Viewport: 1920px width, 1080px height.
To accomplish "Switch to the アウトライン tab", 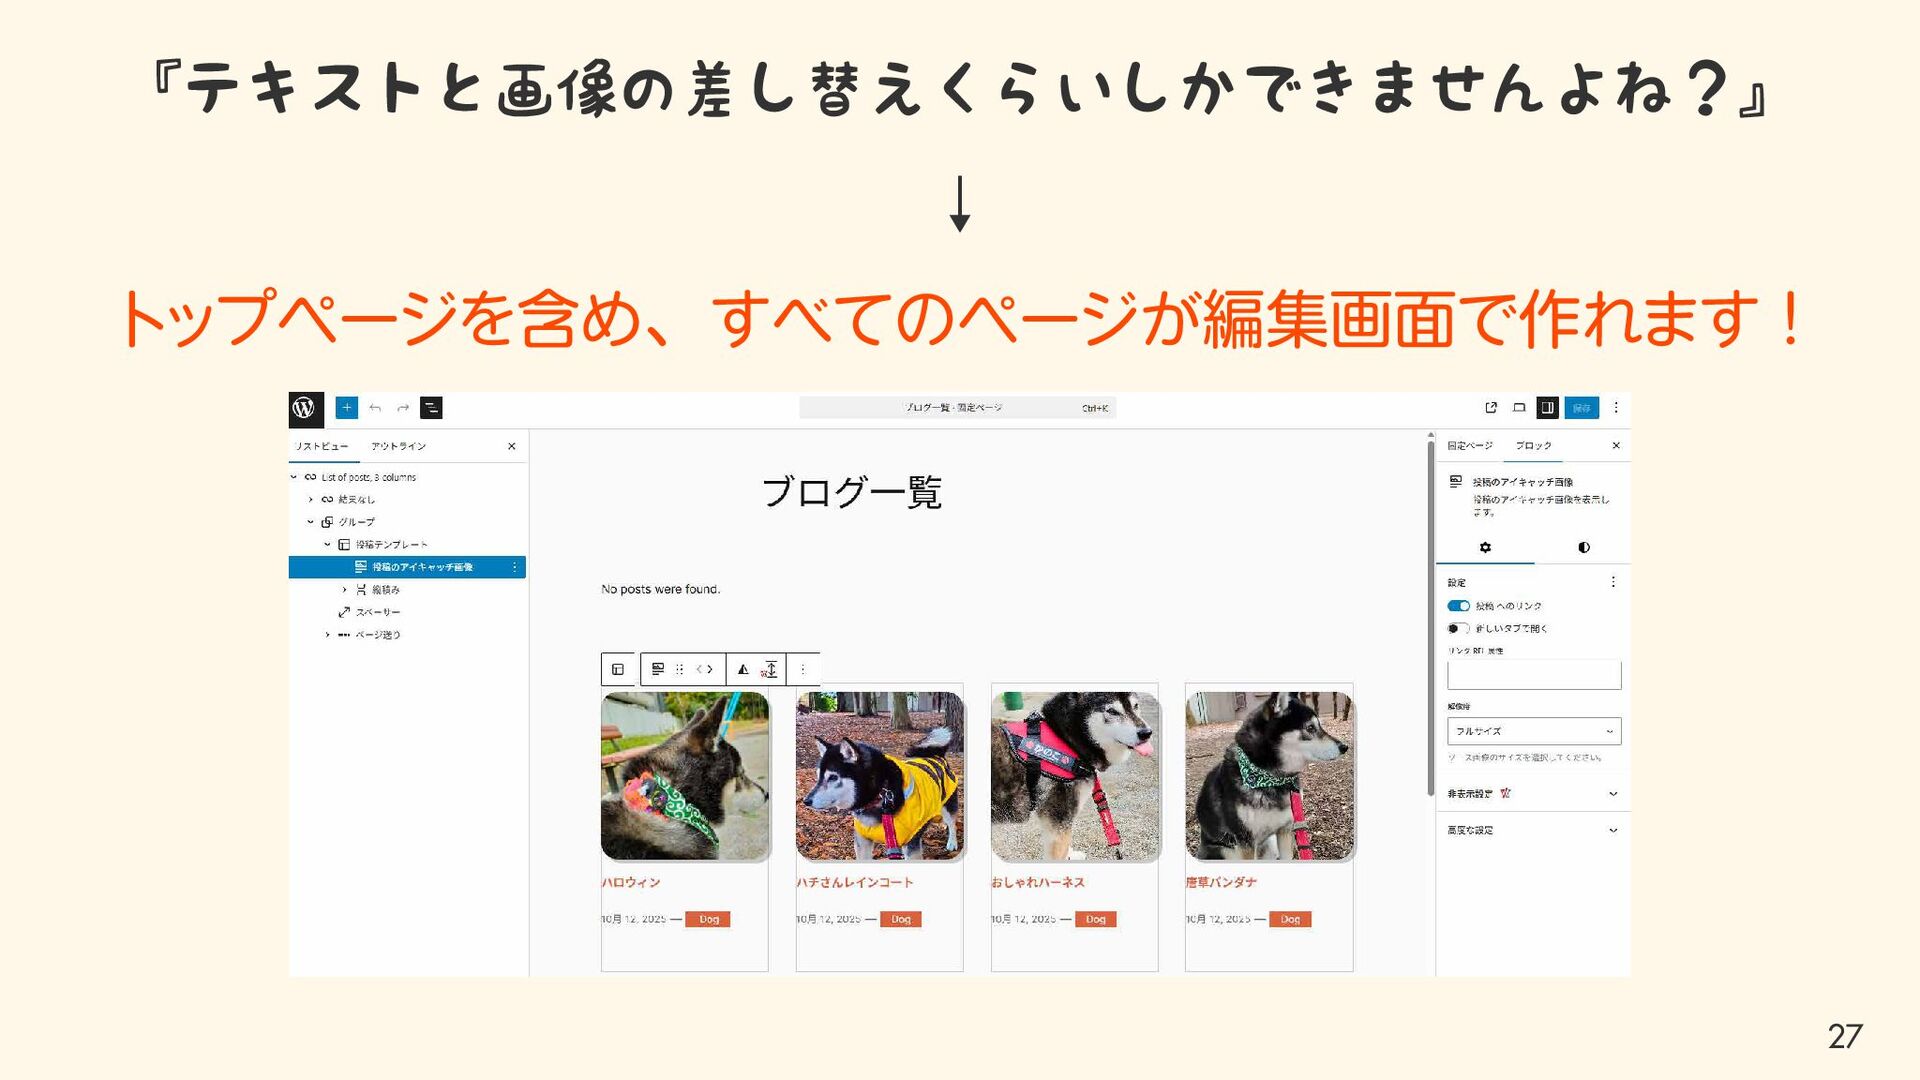I will tap(398, 446).
